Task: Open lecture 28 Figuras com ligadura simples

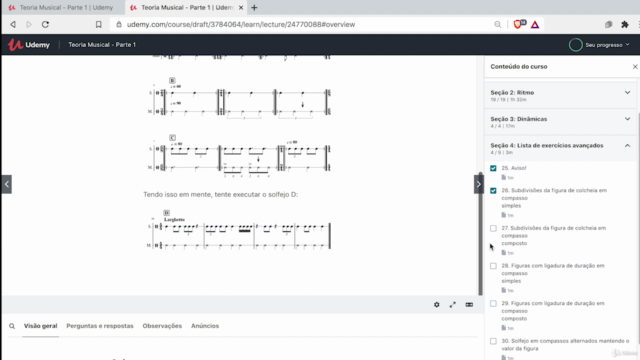Action: click(553, 273)
